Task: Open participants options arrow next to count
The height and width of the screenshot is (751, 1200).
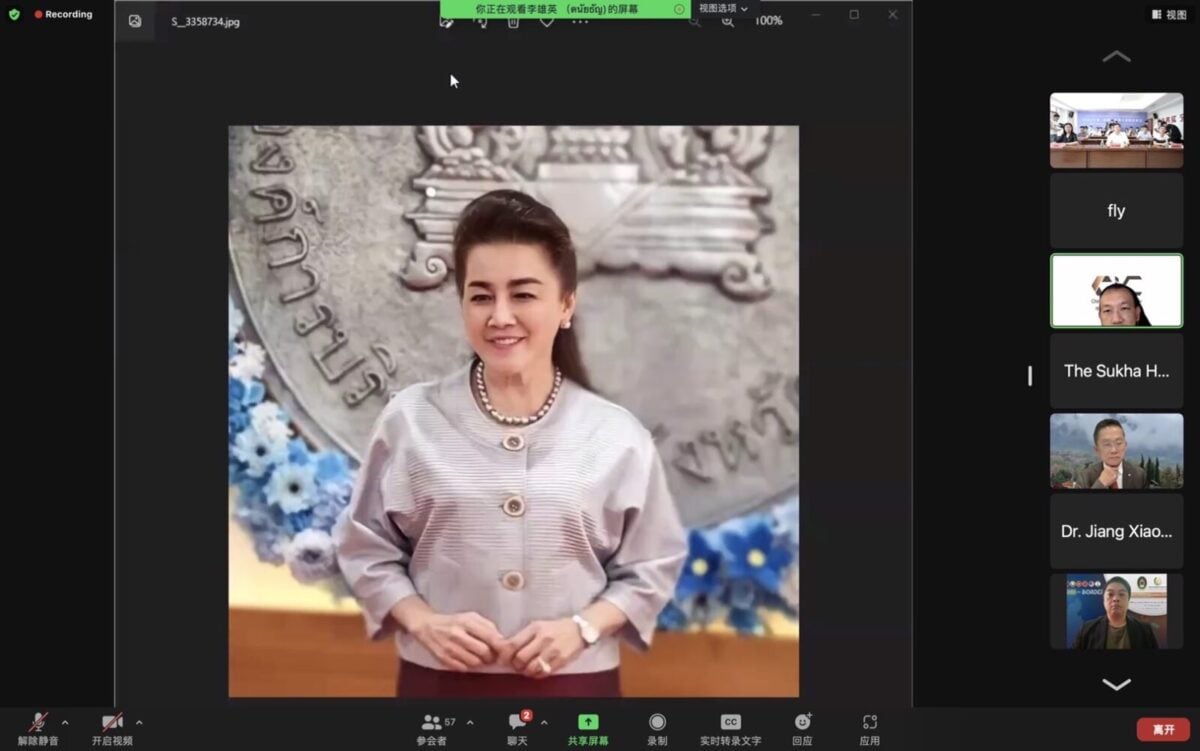Action: coord(470,722)
